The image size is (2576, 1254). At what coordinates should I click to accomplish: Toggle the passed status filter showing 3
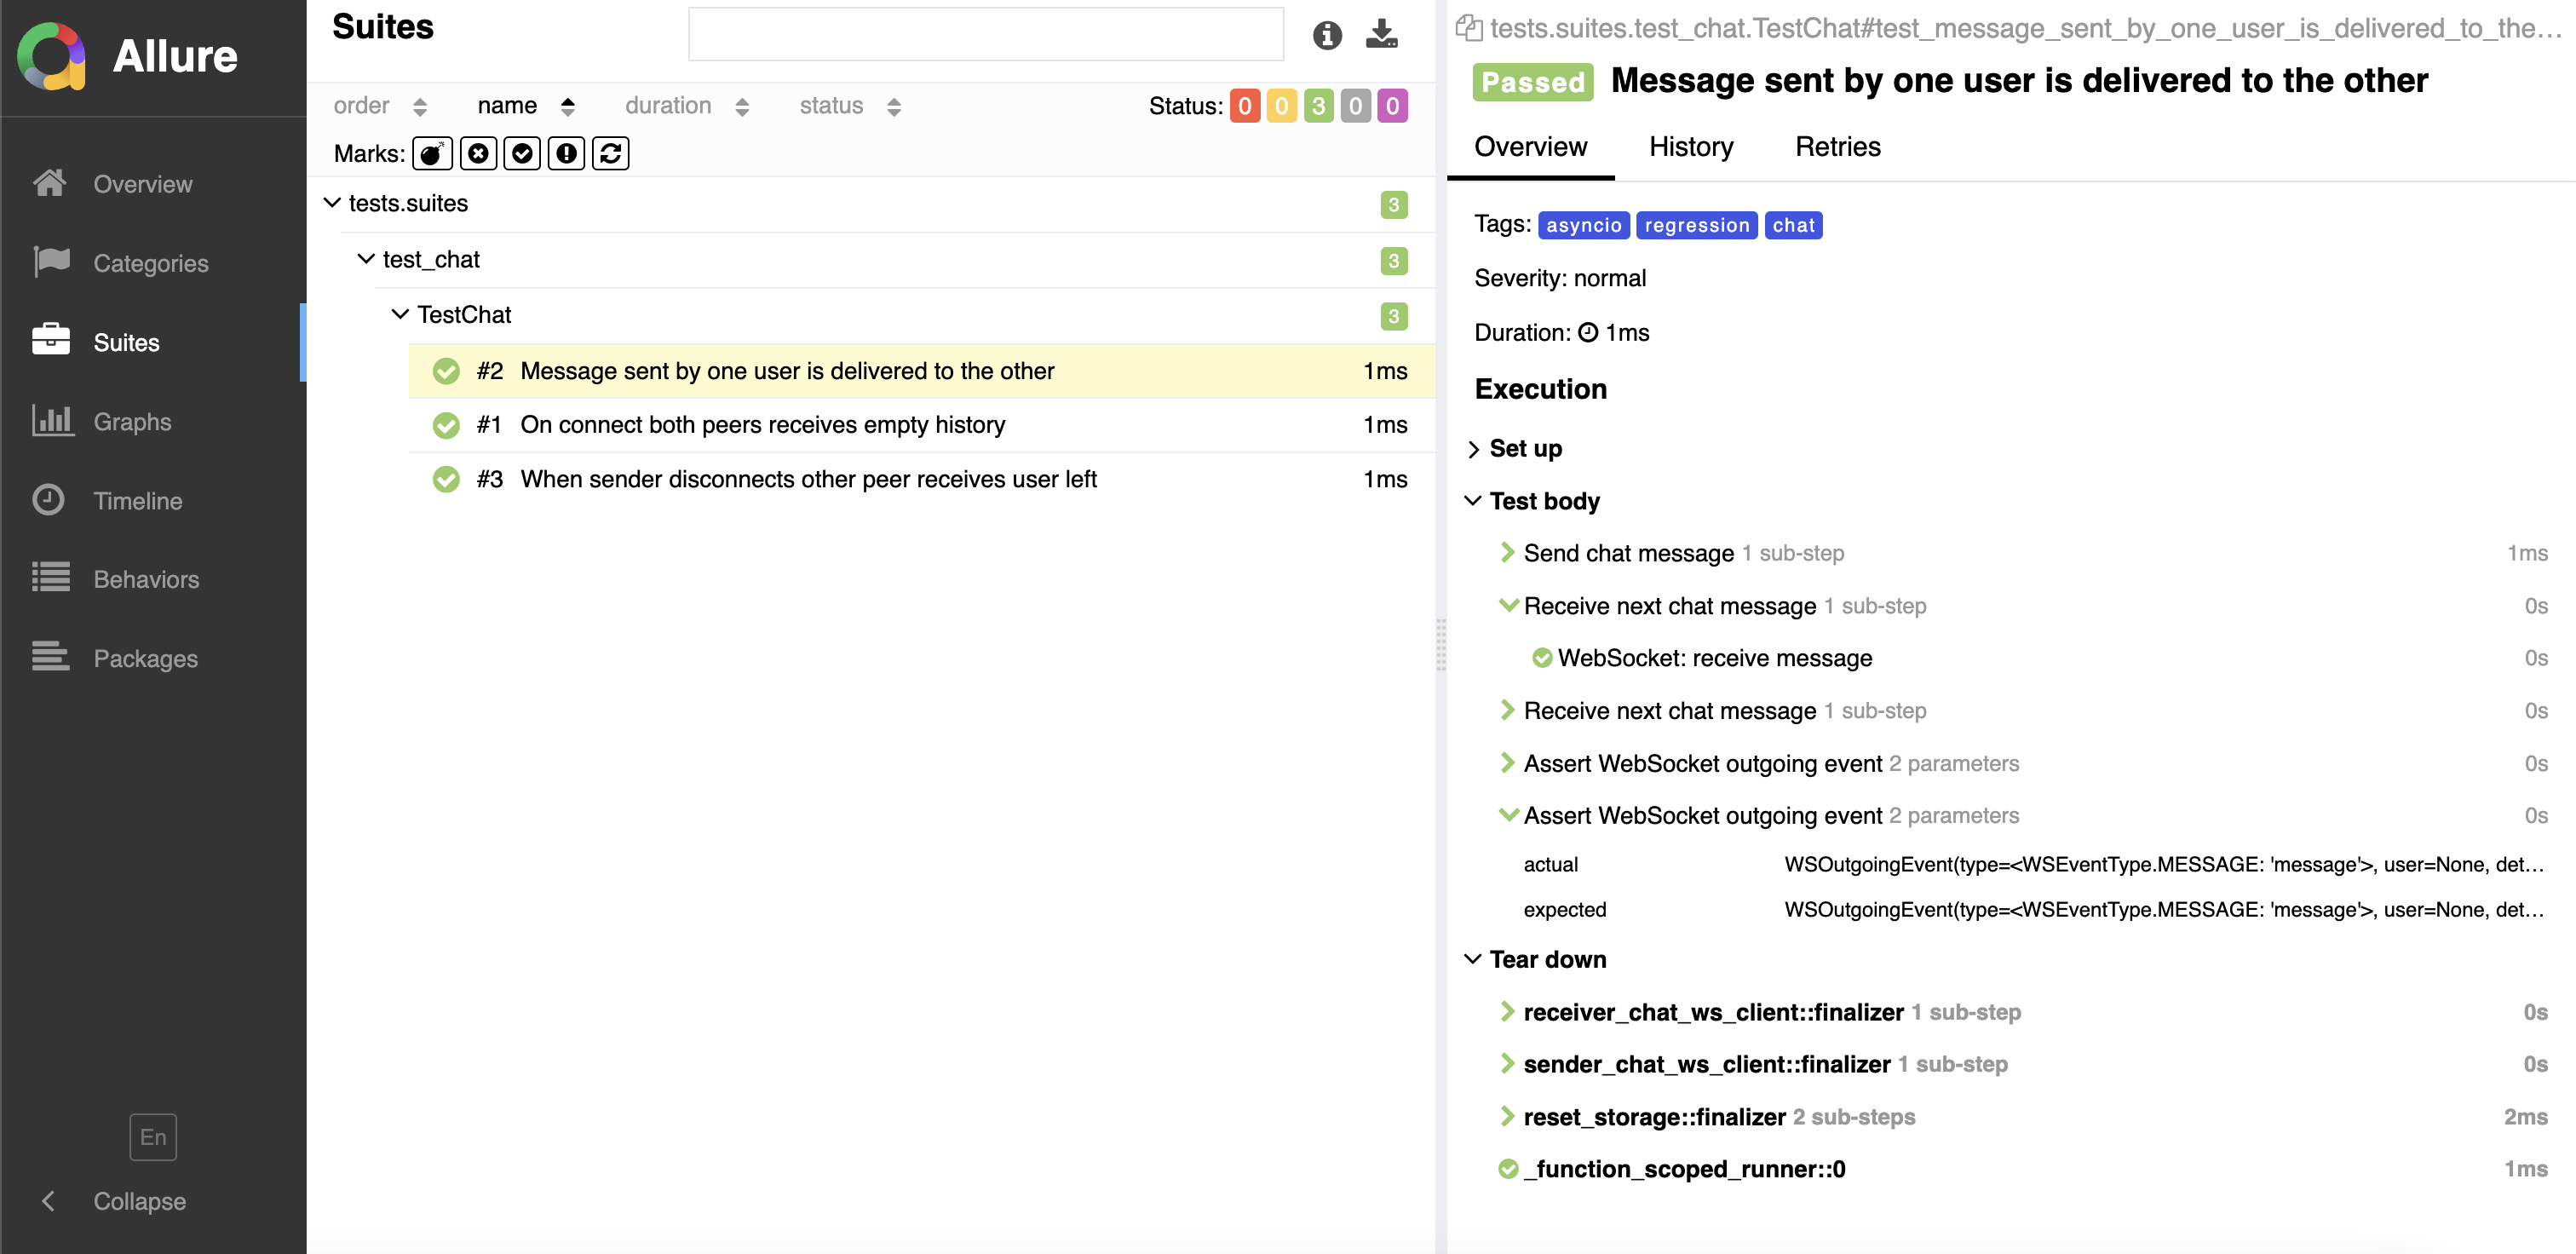(1319, 105)
